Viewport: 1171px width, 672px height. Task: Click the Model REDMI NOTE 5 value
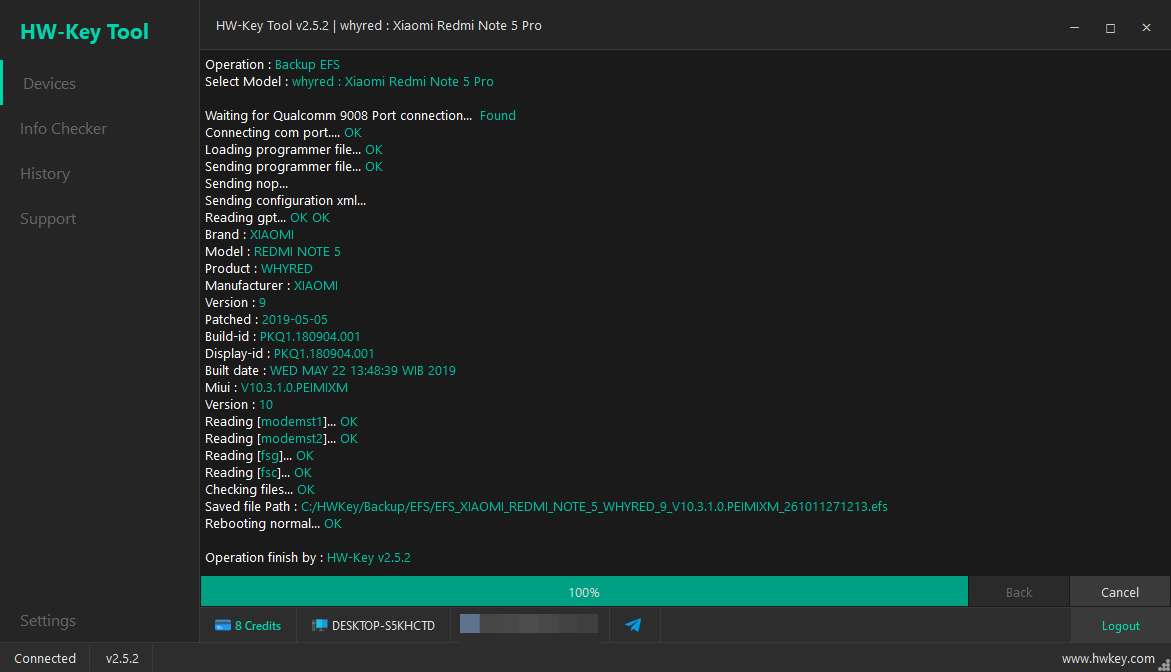pos(297,252)
